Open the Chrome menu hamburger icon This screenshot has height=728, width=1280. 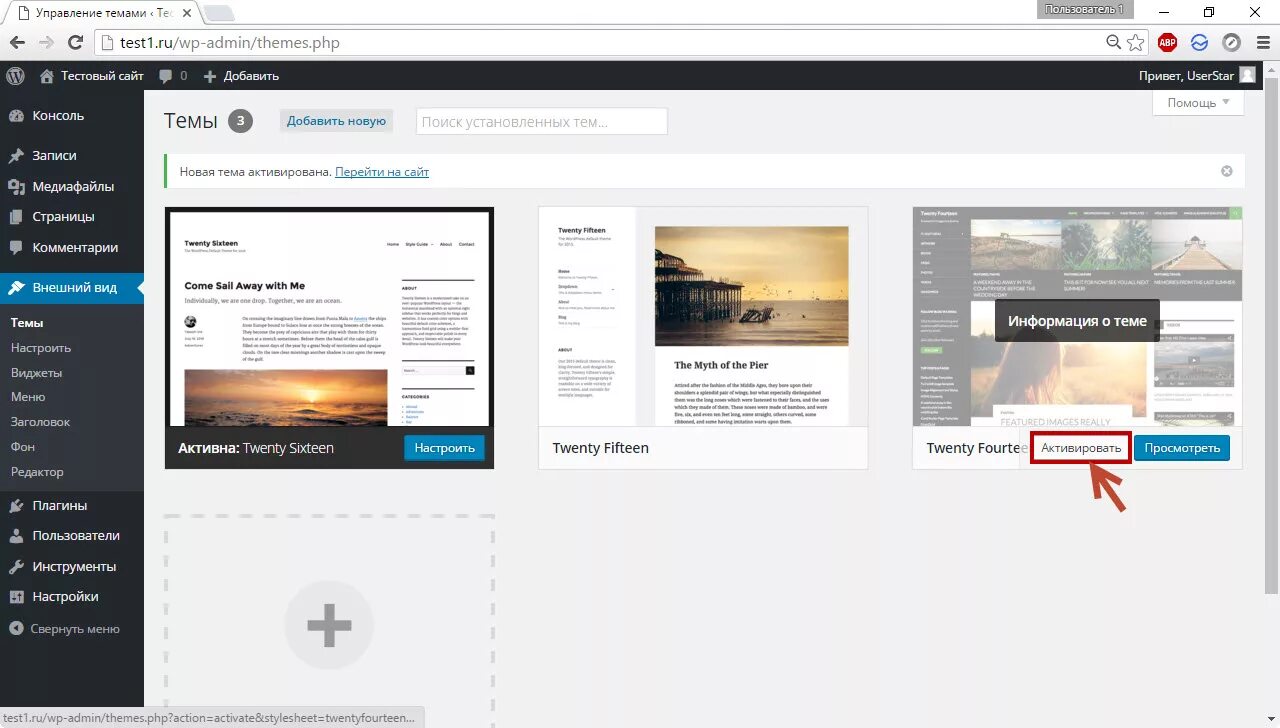click(x=1261, y=42)
